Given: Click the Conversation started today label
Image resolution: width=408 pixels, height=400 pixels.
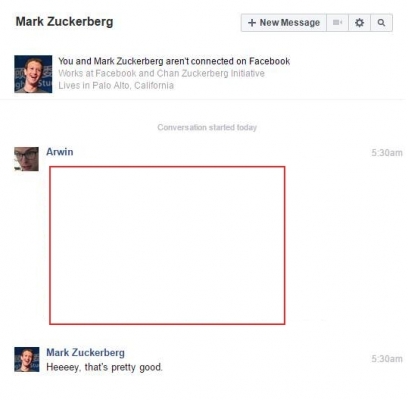Looking at the screenshot, I should (207, 127).
